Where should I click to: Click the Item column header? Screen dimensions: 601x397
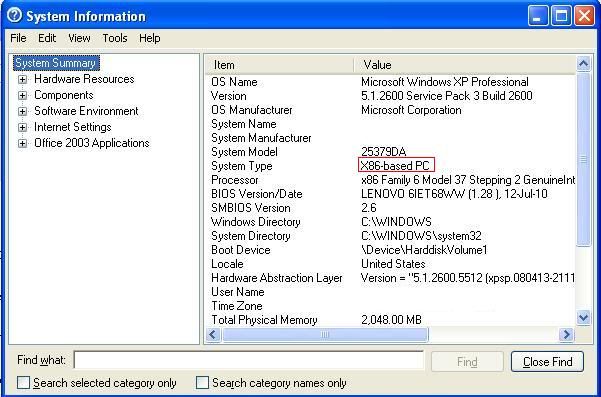[x=279, y=65]
